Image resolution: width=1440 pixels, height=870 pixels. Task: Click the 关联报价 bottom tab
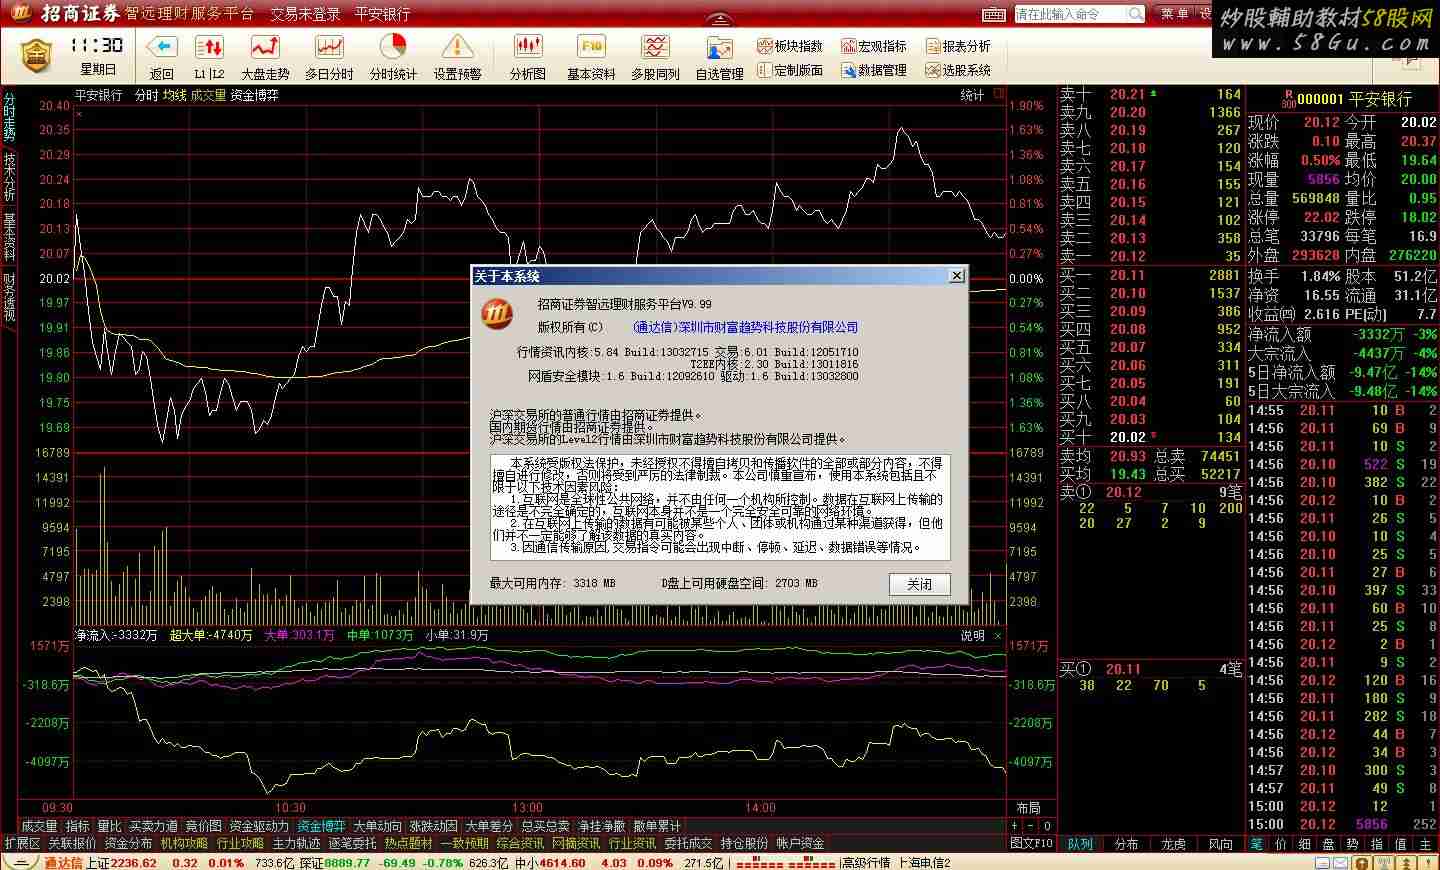point(72,843)
